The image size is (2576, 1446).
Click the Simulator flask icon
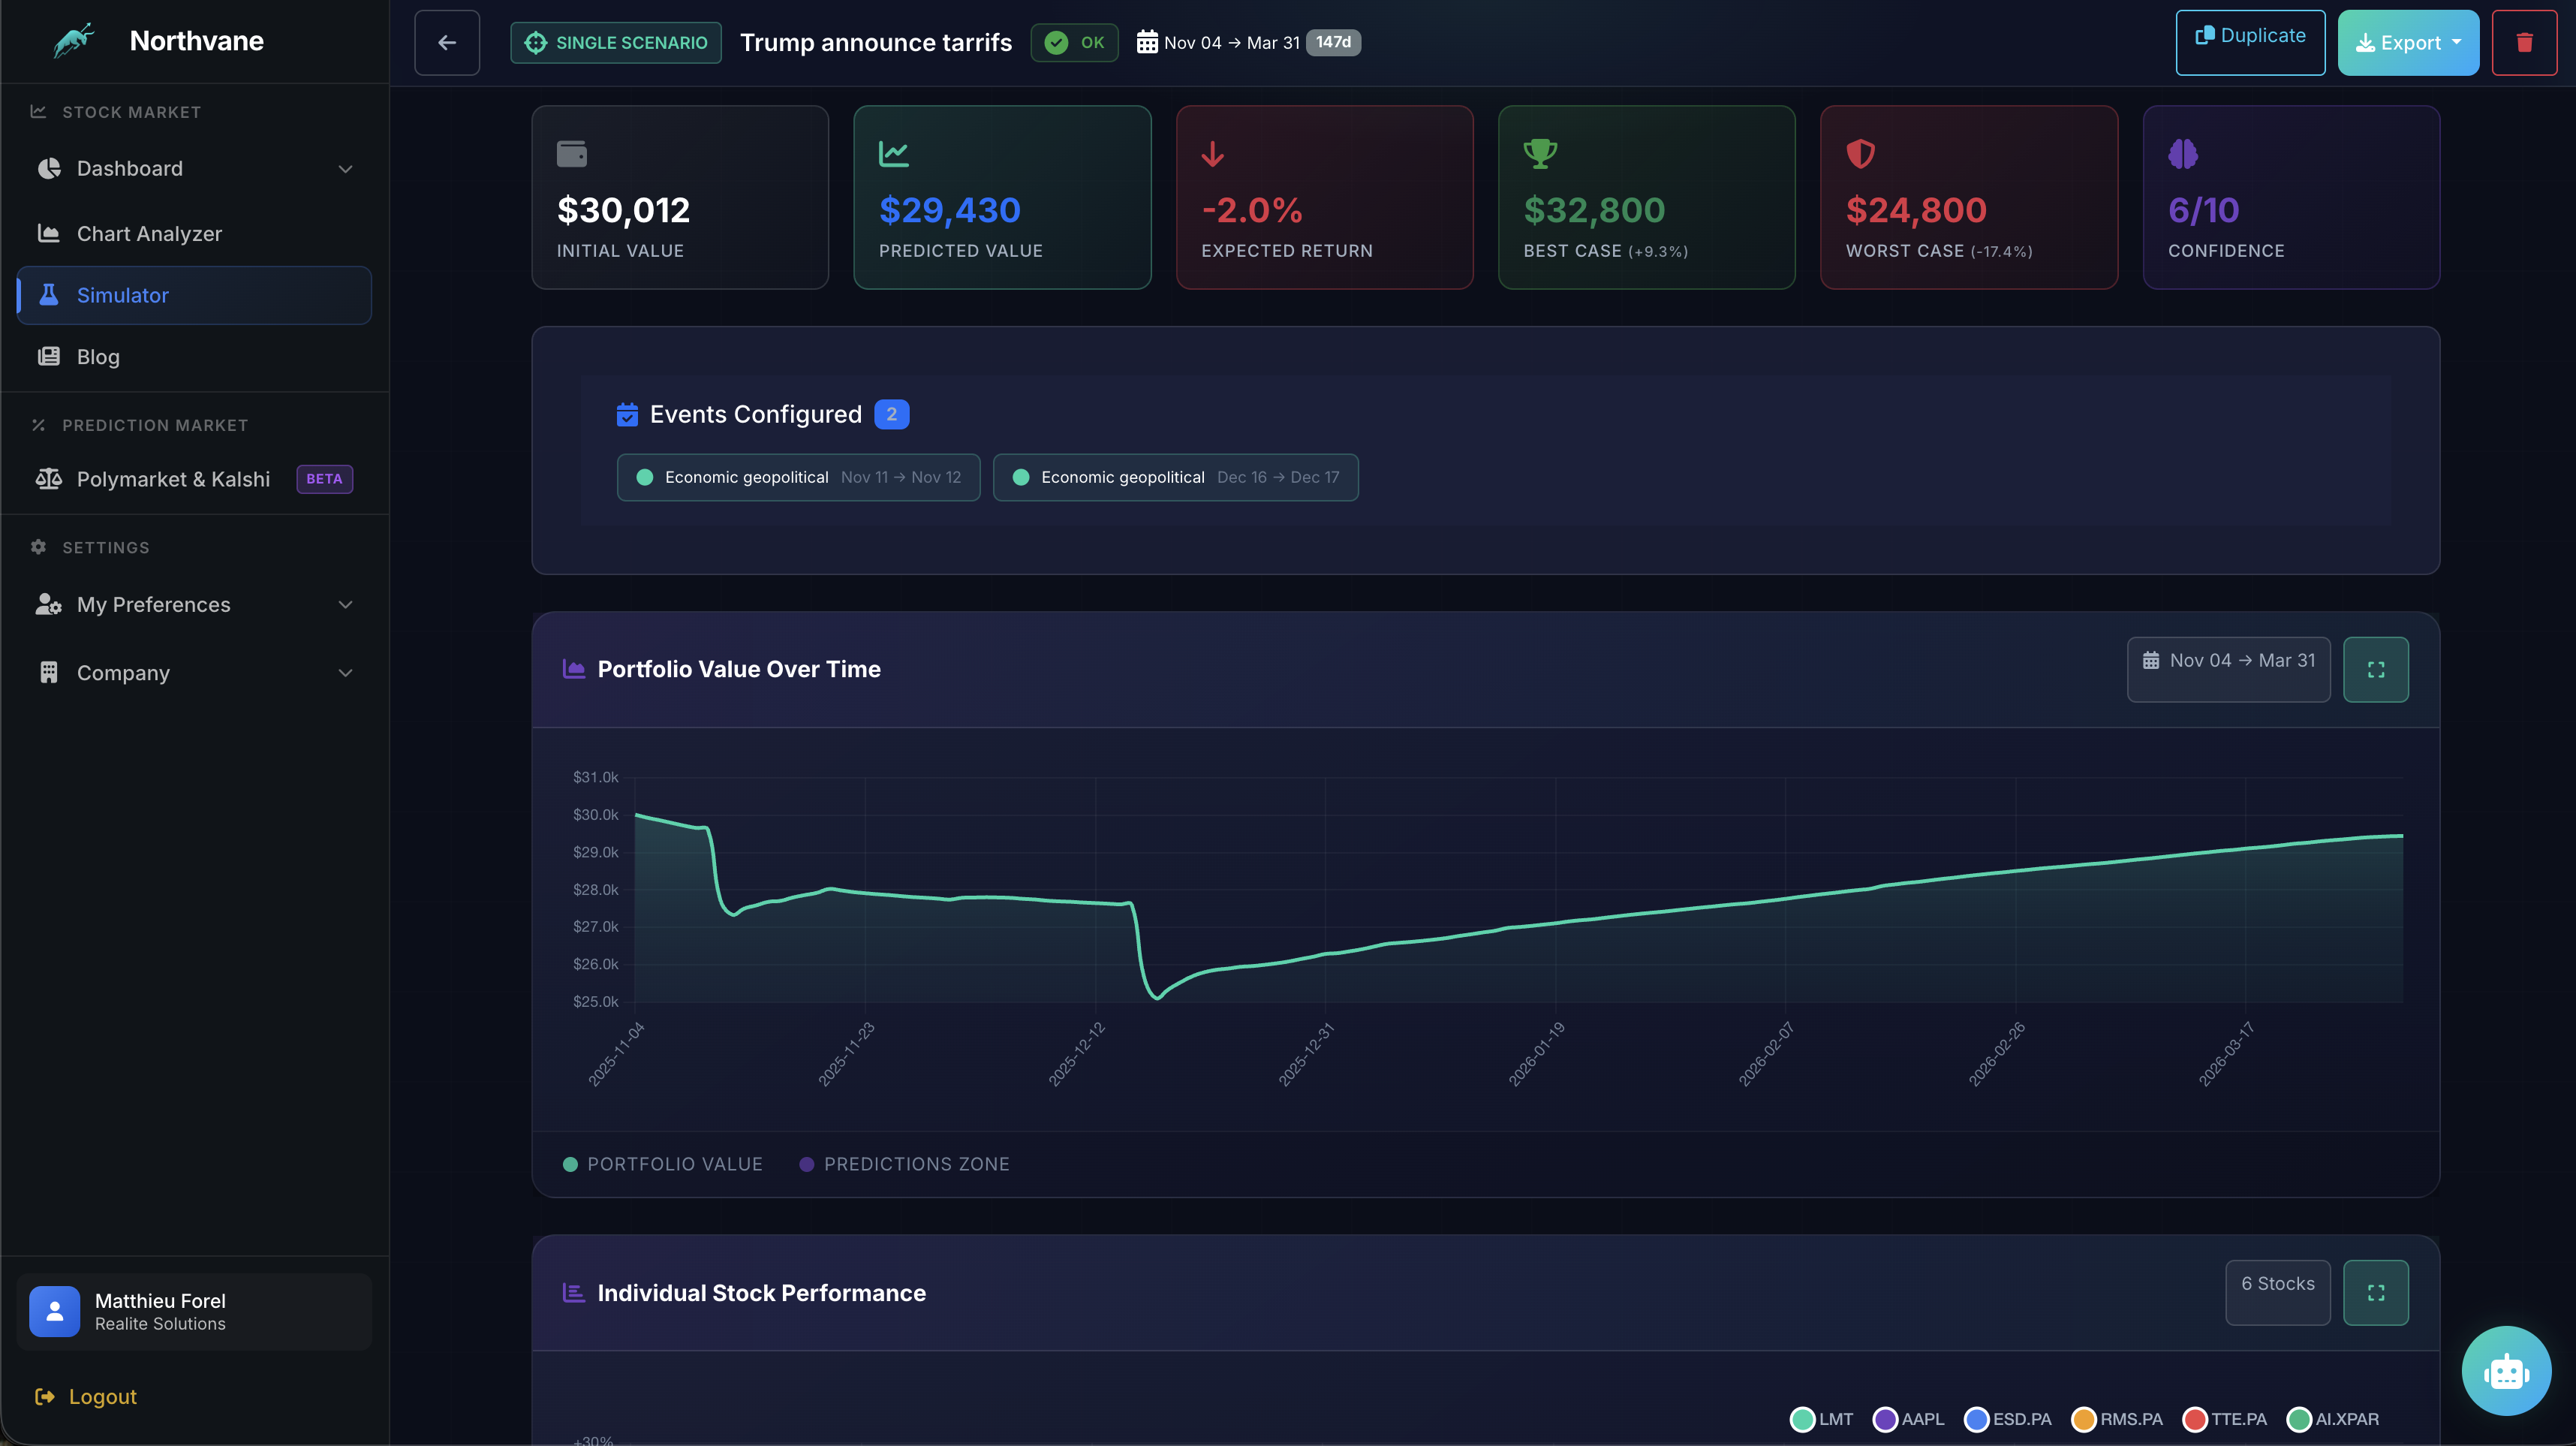[48, 295]
